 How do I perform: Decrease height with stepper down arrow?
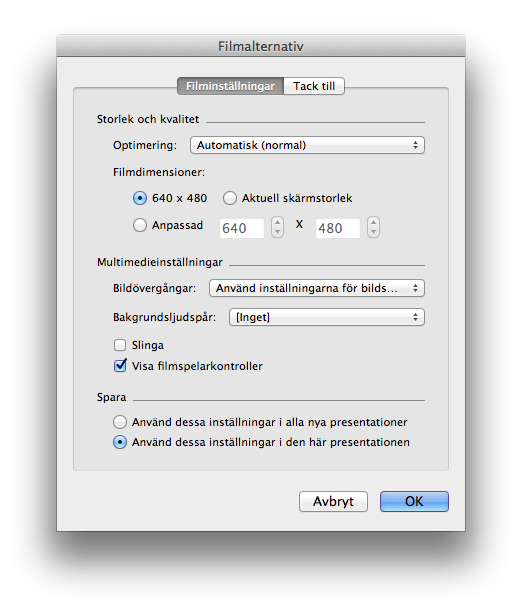click(x=373, y=232)
